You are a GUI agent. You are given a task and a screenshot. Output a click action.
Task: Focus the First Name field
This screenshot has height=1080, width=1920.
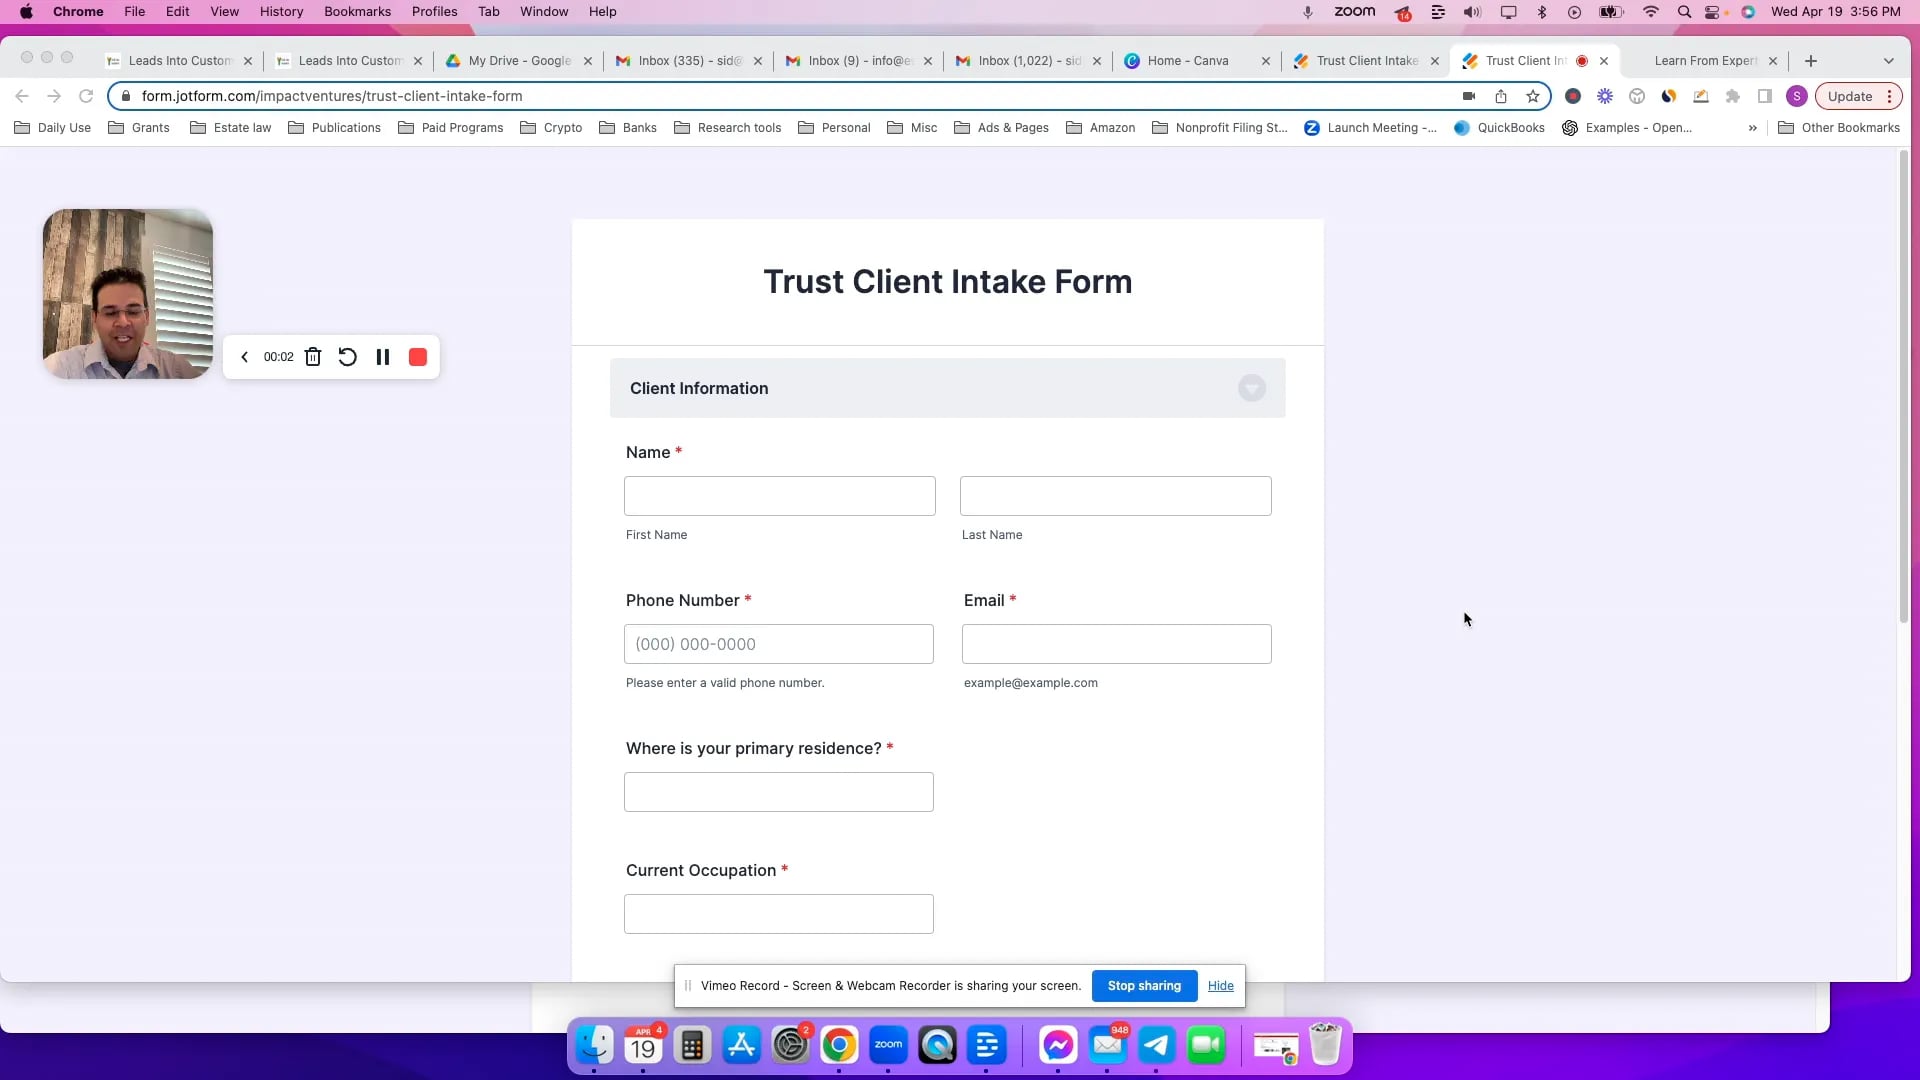[780, 496]
